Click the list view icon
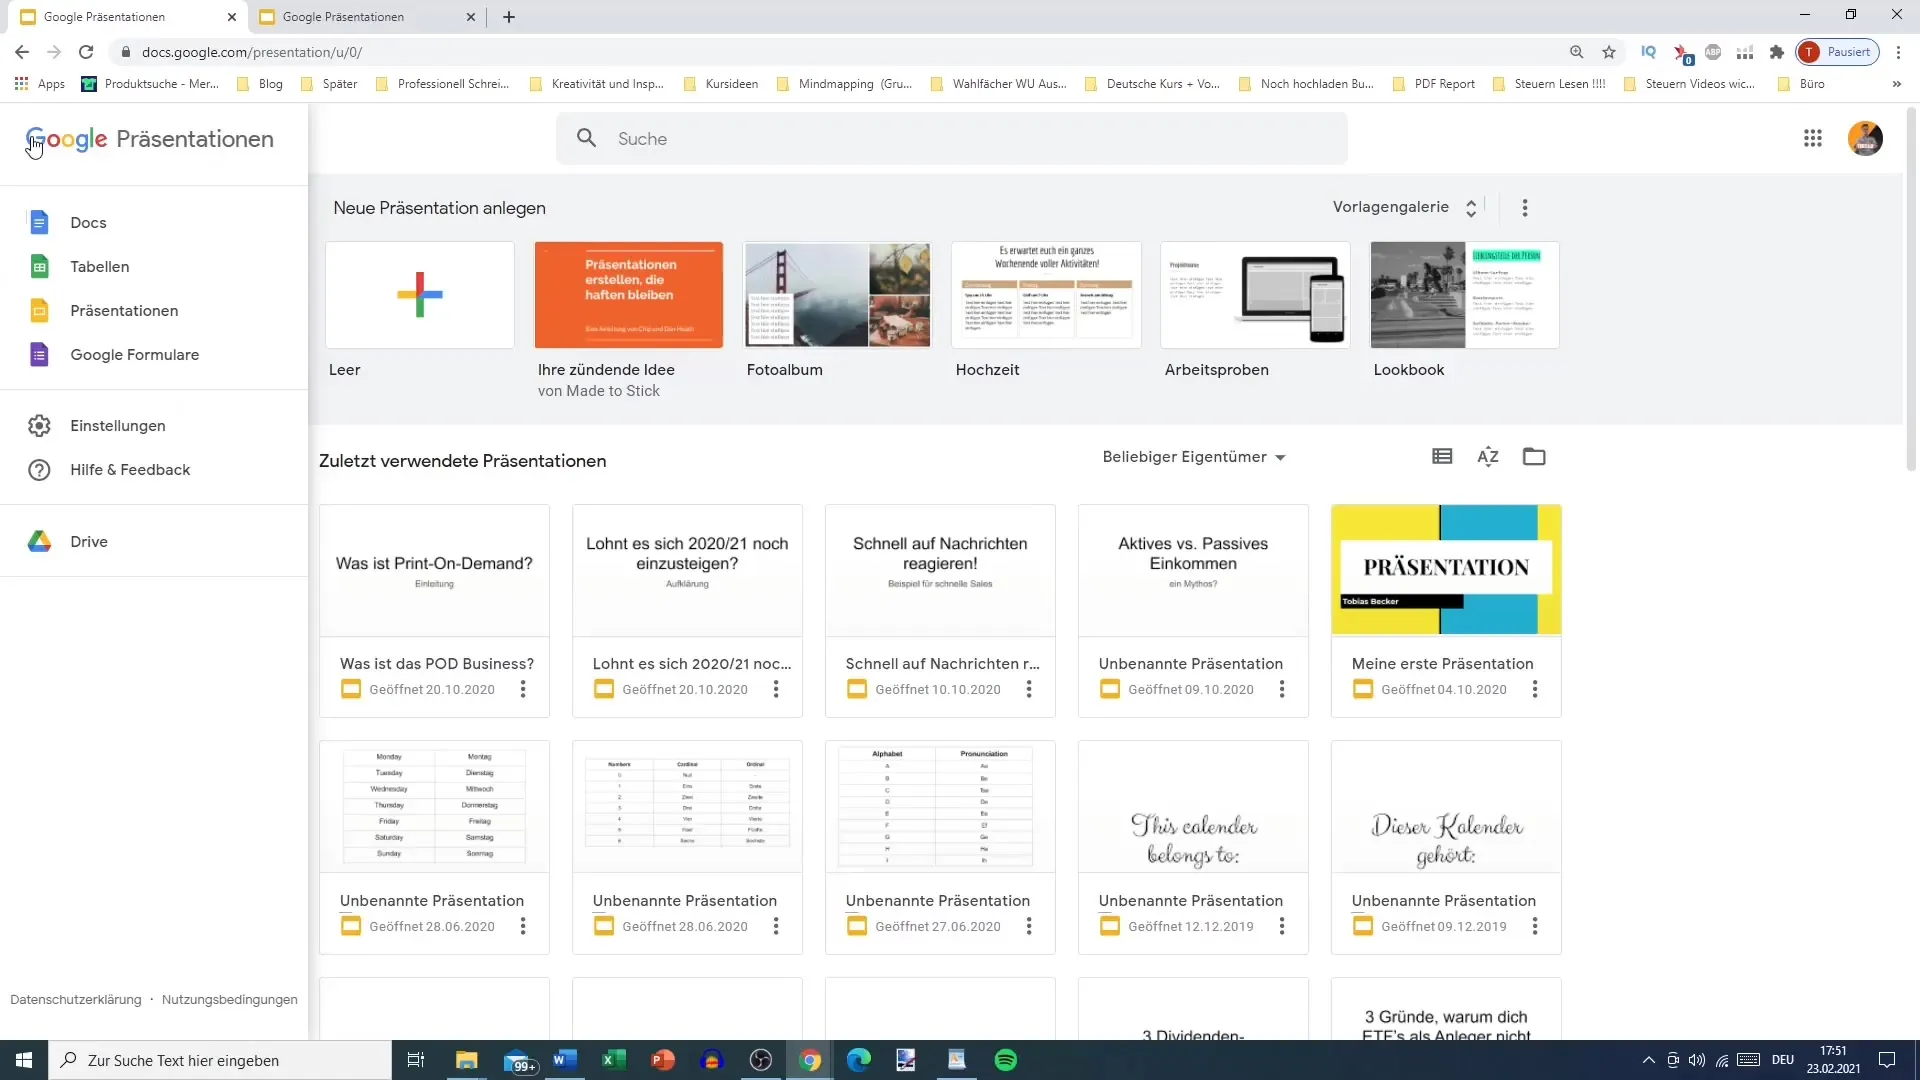Viewport: 1920px width, 1080px height. (x=1442, y=457)
